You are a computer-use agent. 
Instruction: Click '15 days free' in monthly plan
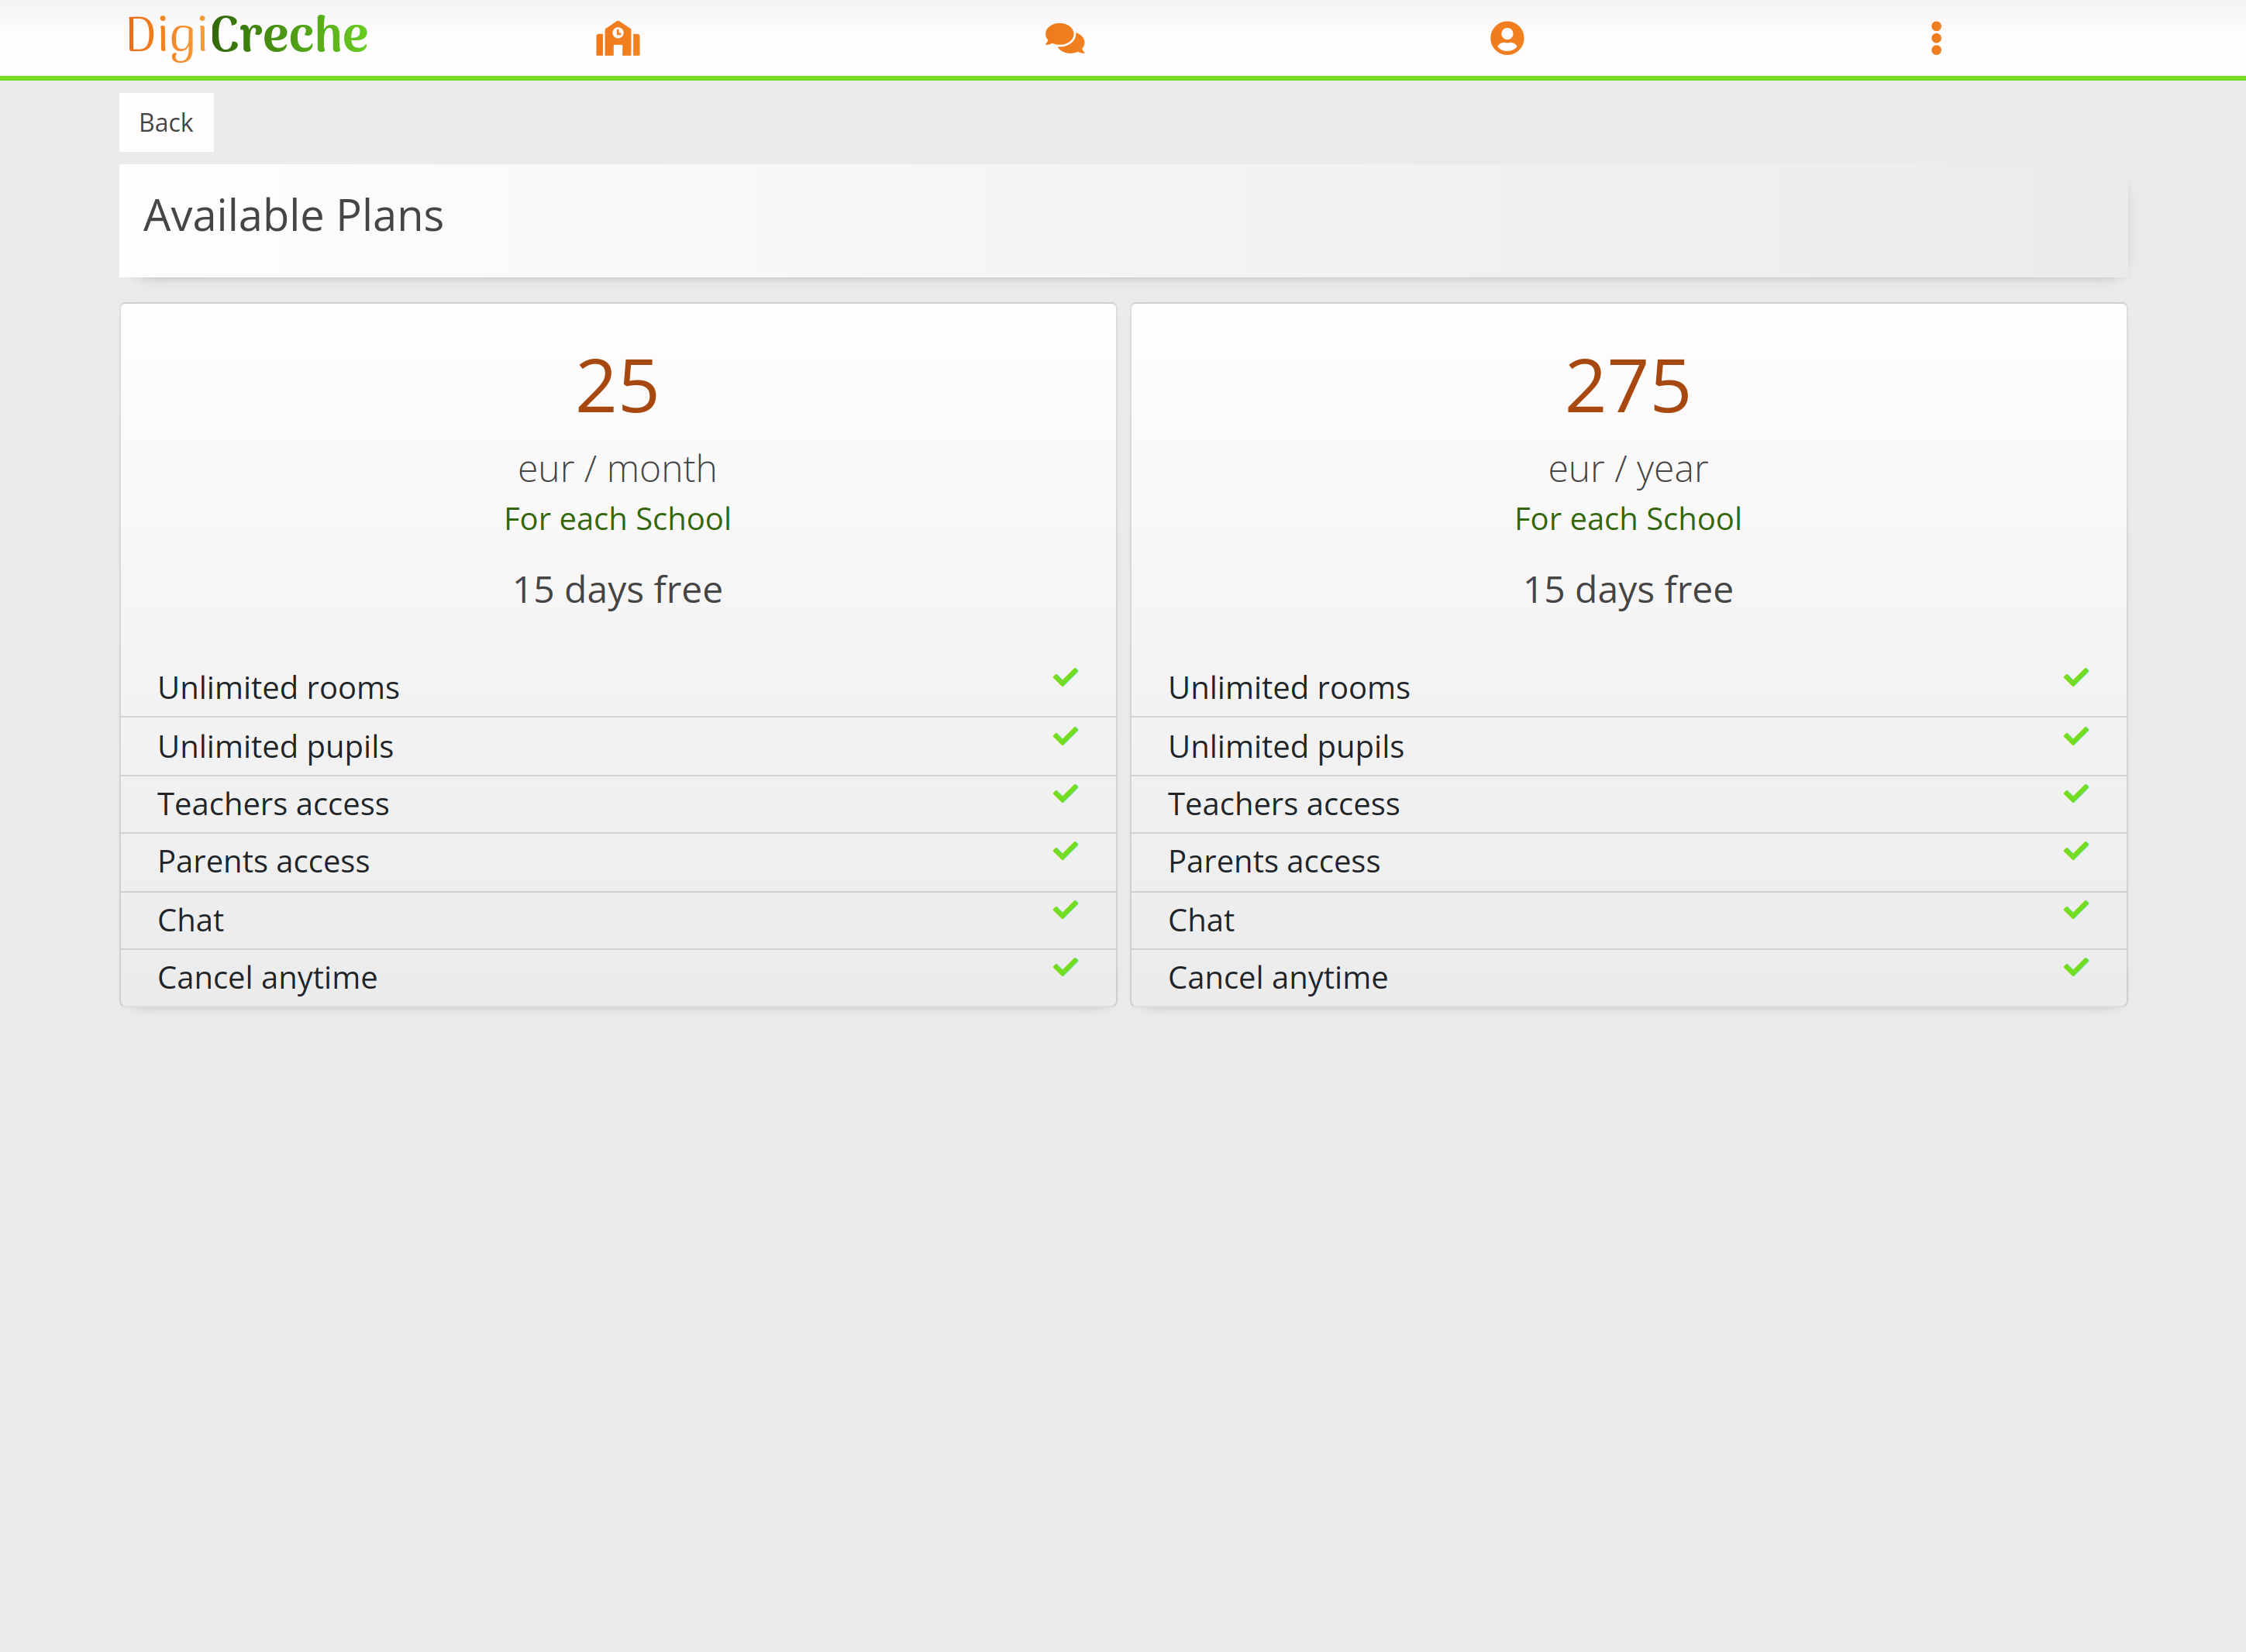click(x=618, y=590)
